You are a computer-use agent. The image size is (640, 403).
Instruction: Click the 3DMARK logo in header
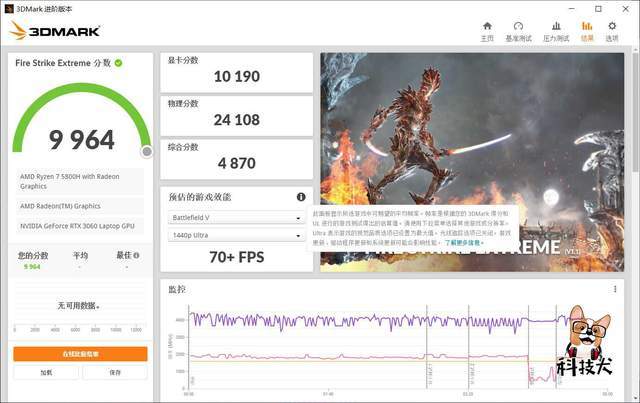tap(55, 31)
